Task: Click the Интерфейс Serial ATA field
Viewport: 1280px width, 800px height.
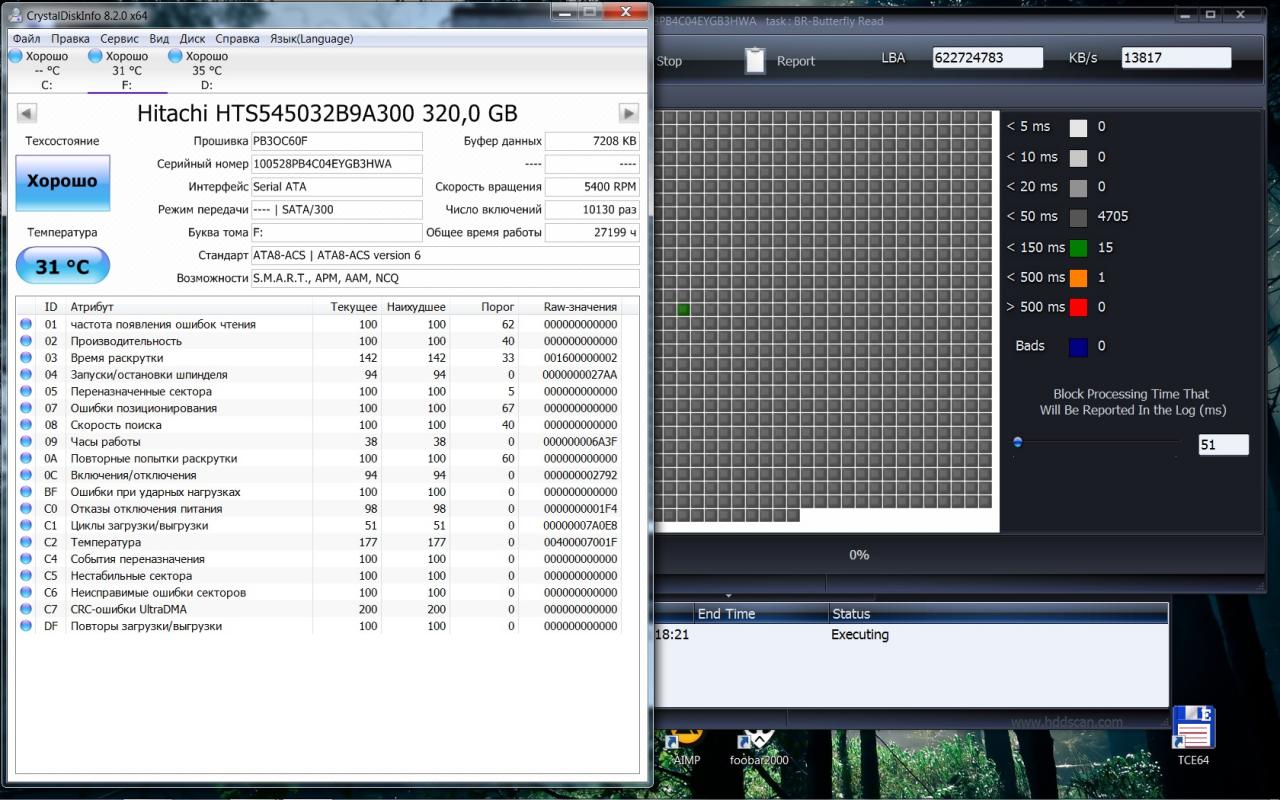Action: click(x=336, y=187)
